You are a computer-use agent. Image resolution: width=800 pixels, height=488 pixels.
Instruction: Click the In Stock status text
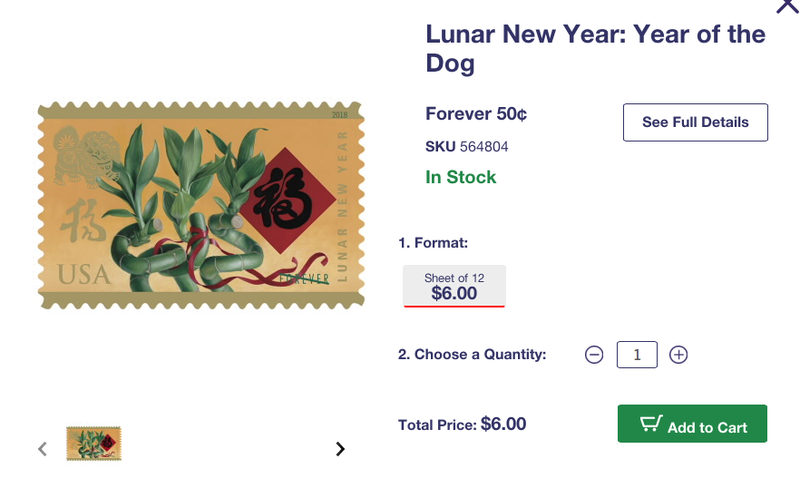[x=461, y=177]
